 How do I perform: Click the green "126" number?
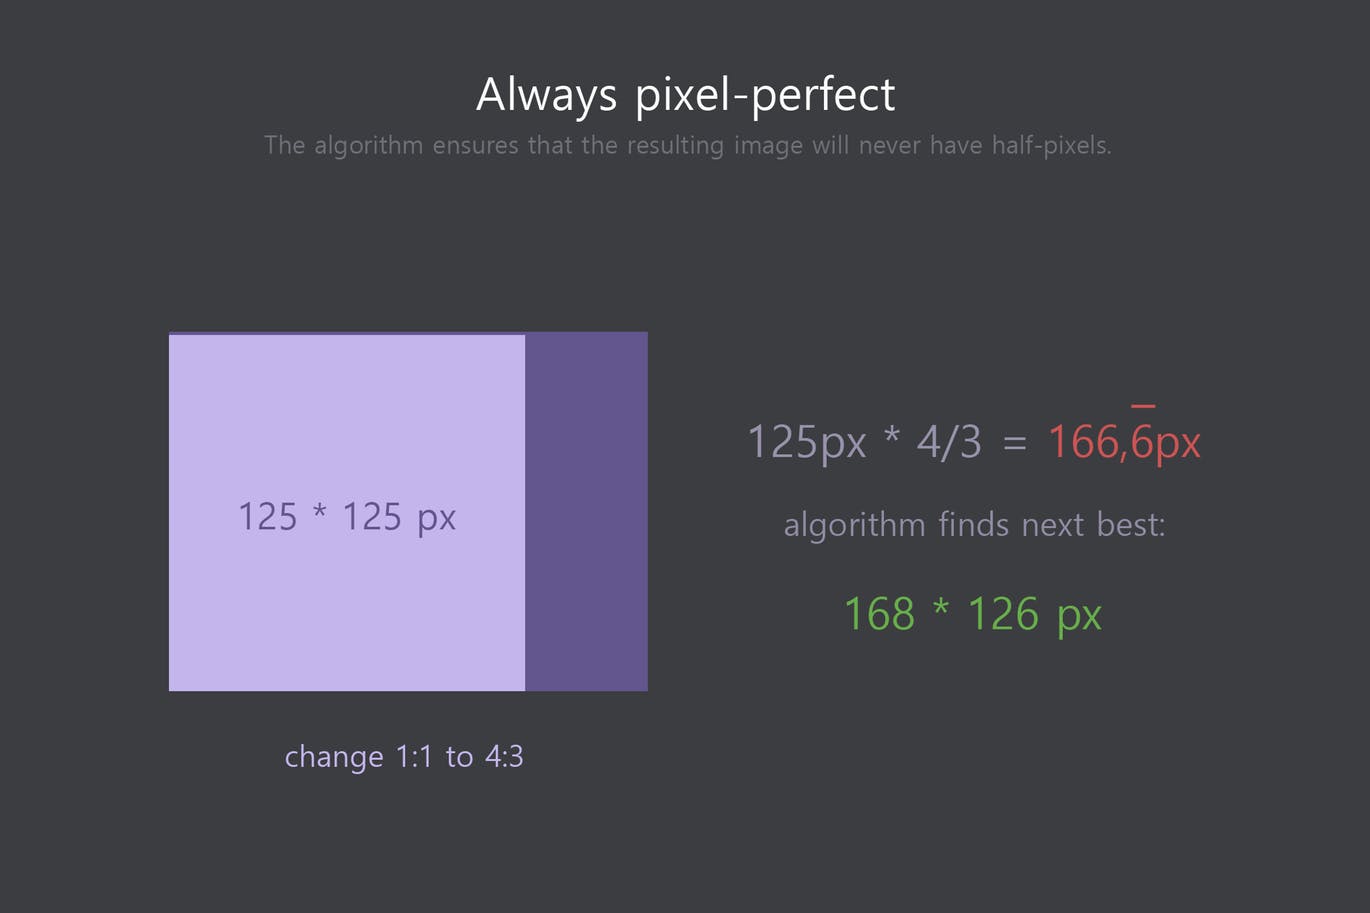click(x=1003, y=614)
